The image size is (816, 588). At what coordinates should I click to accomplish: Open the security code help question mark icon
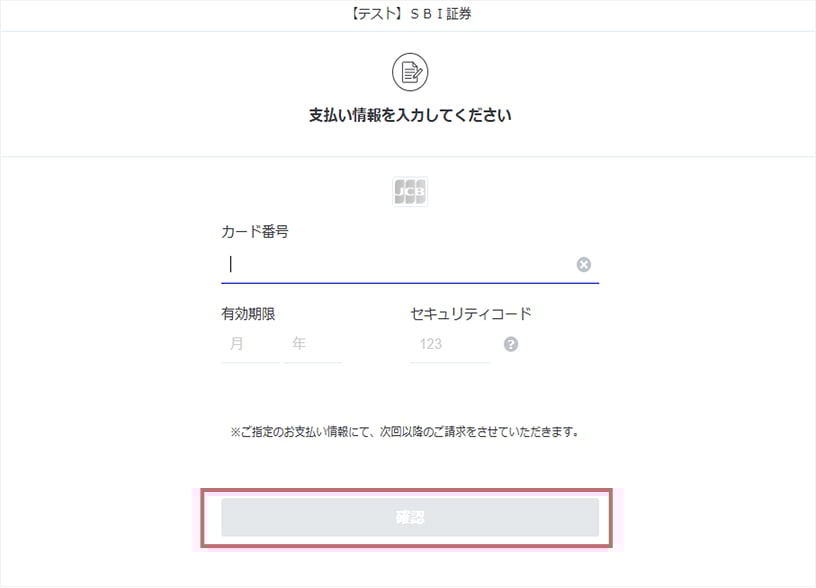point(510,344)
